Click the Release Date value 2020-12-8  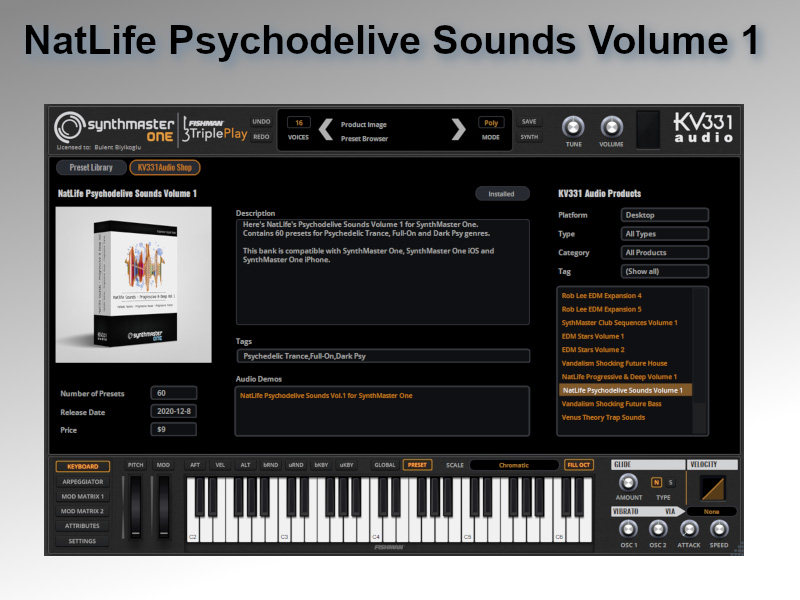coord(173,411)
